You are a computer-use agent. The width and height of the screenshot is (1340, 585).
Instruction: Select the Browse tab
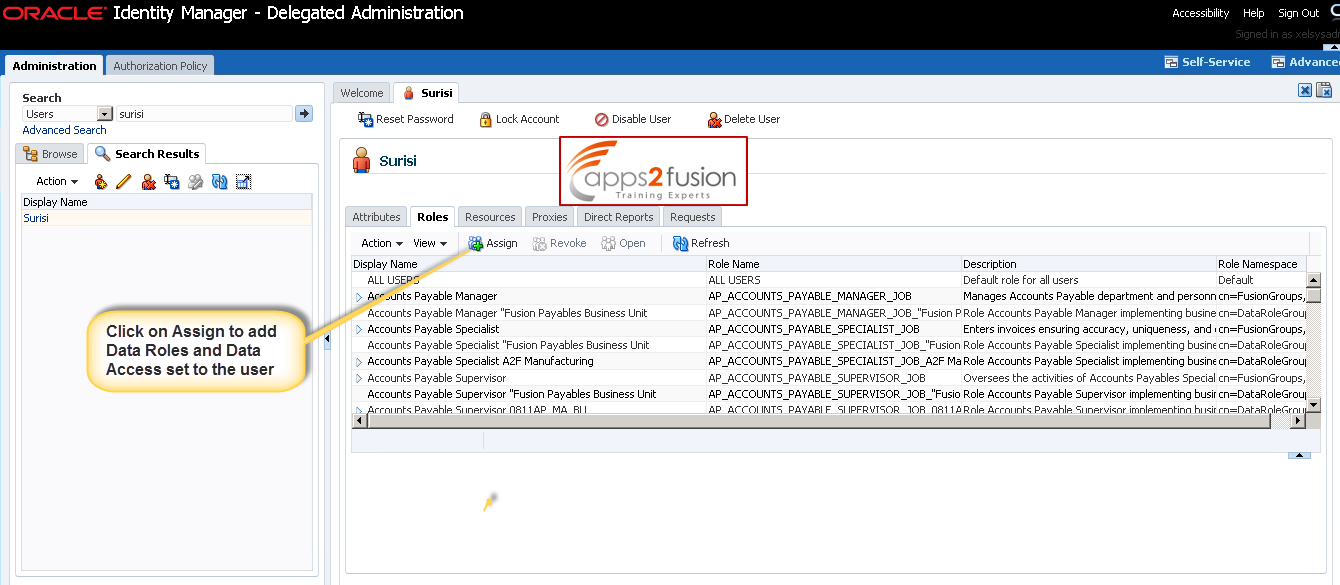tap(50, 154)
